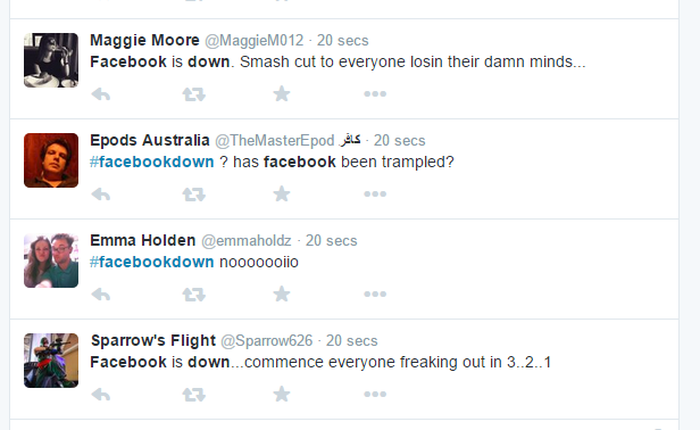The width and height of the screenshot is (700, 430).
Task: Favorite Maggie Moore's tweet with star
Action: [x=282, y=94]
